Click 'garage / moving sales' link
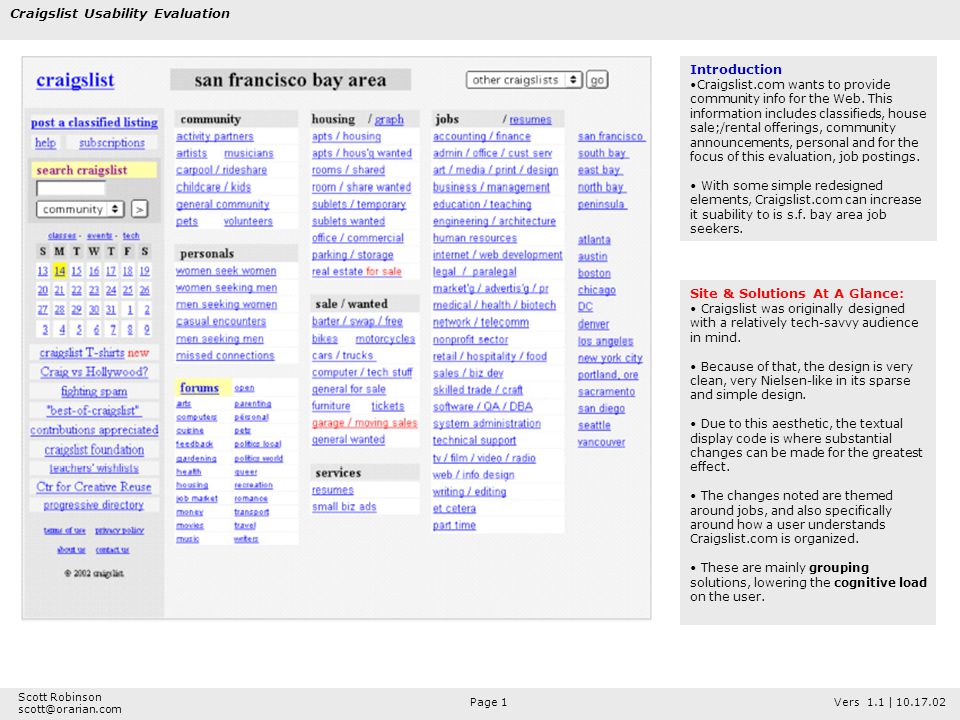Screen dimensions: 960x720 coord(365,423)
